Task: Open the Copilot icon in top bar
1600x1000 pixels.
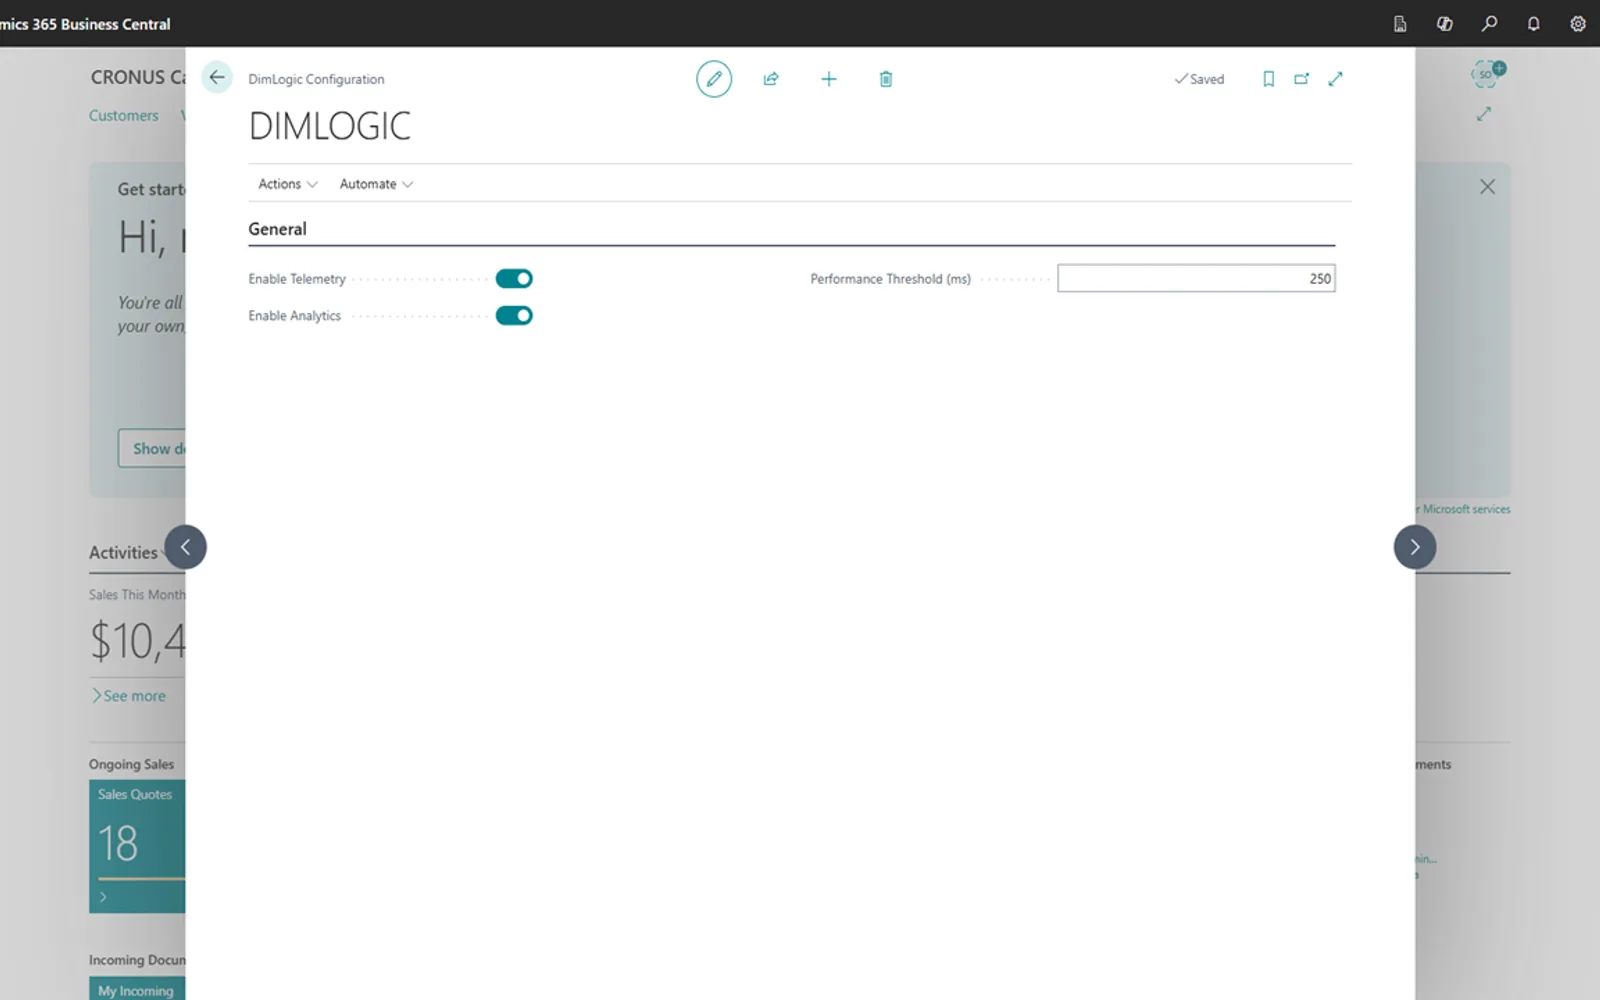Action: coord(1445,23)
